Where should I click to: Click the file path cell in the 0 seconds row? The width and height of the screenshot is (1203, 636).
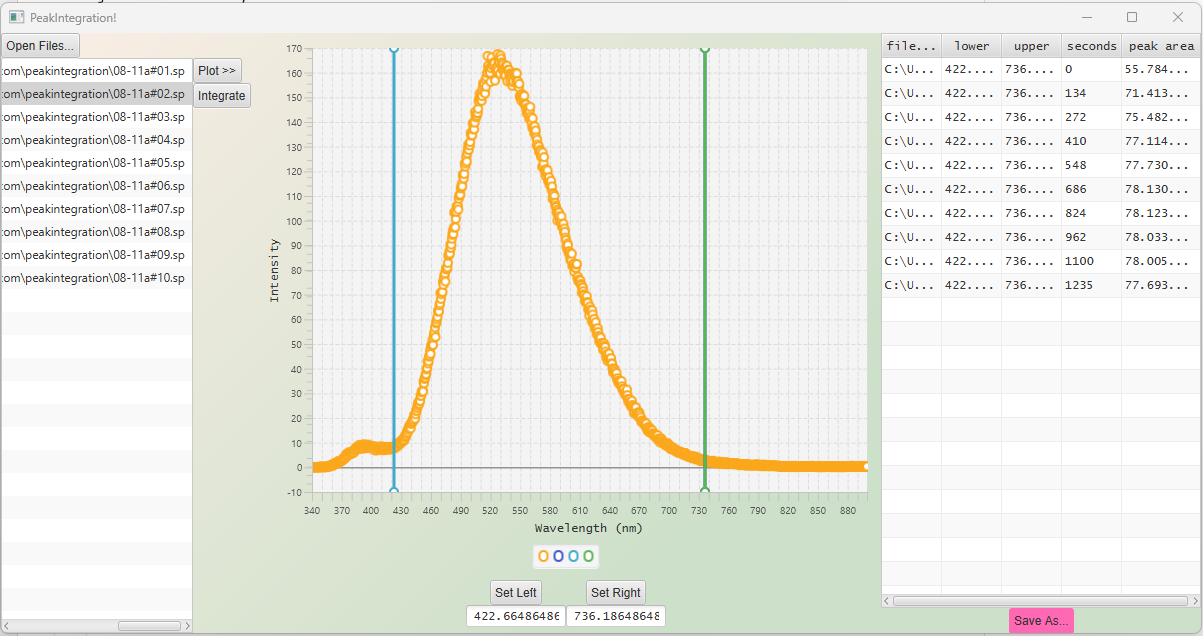pos(911,69)
